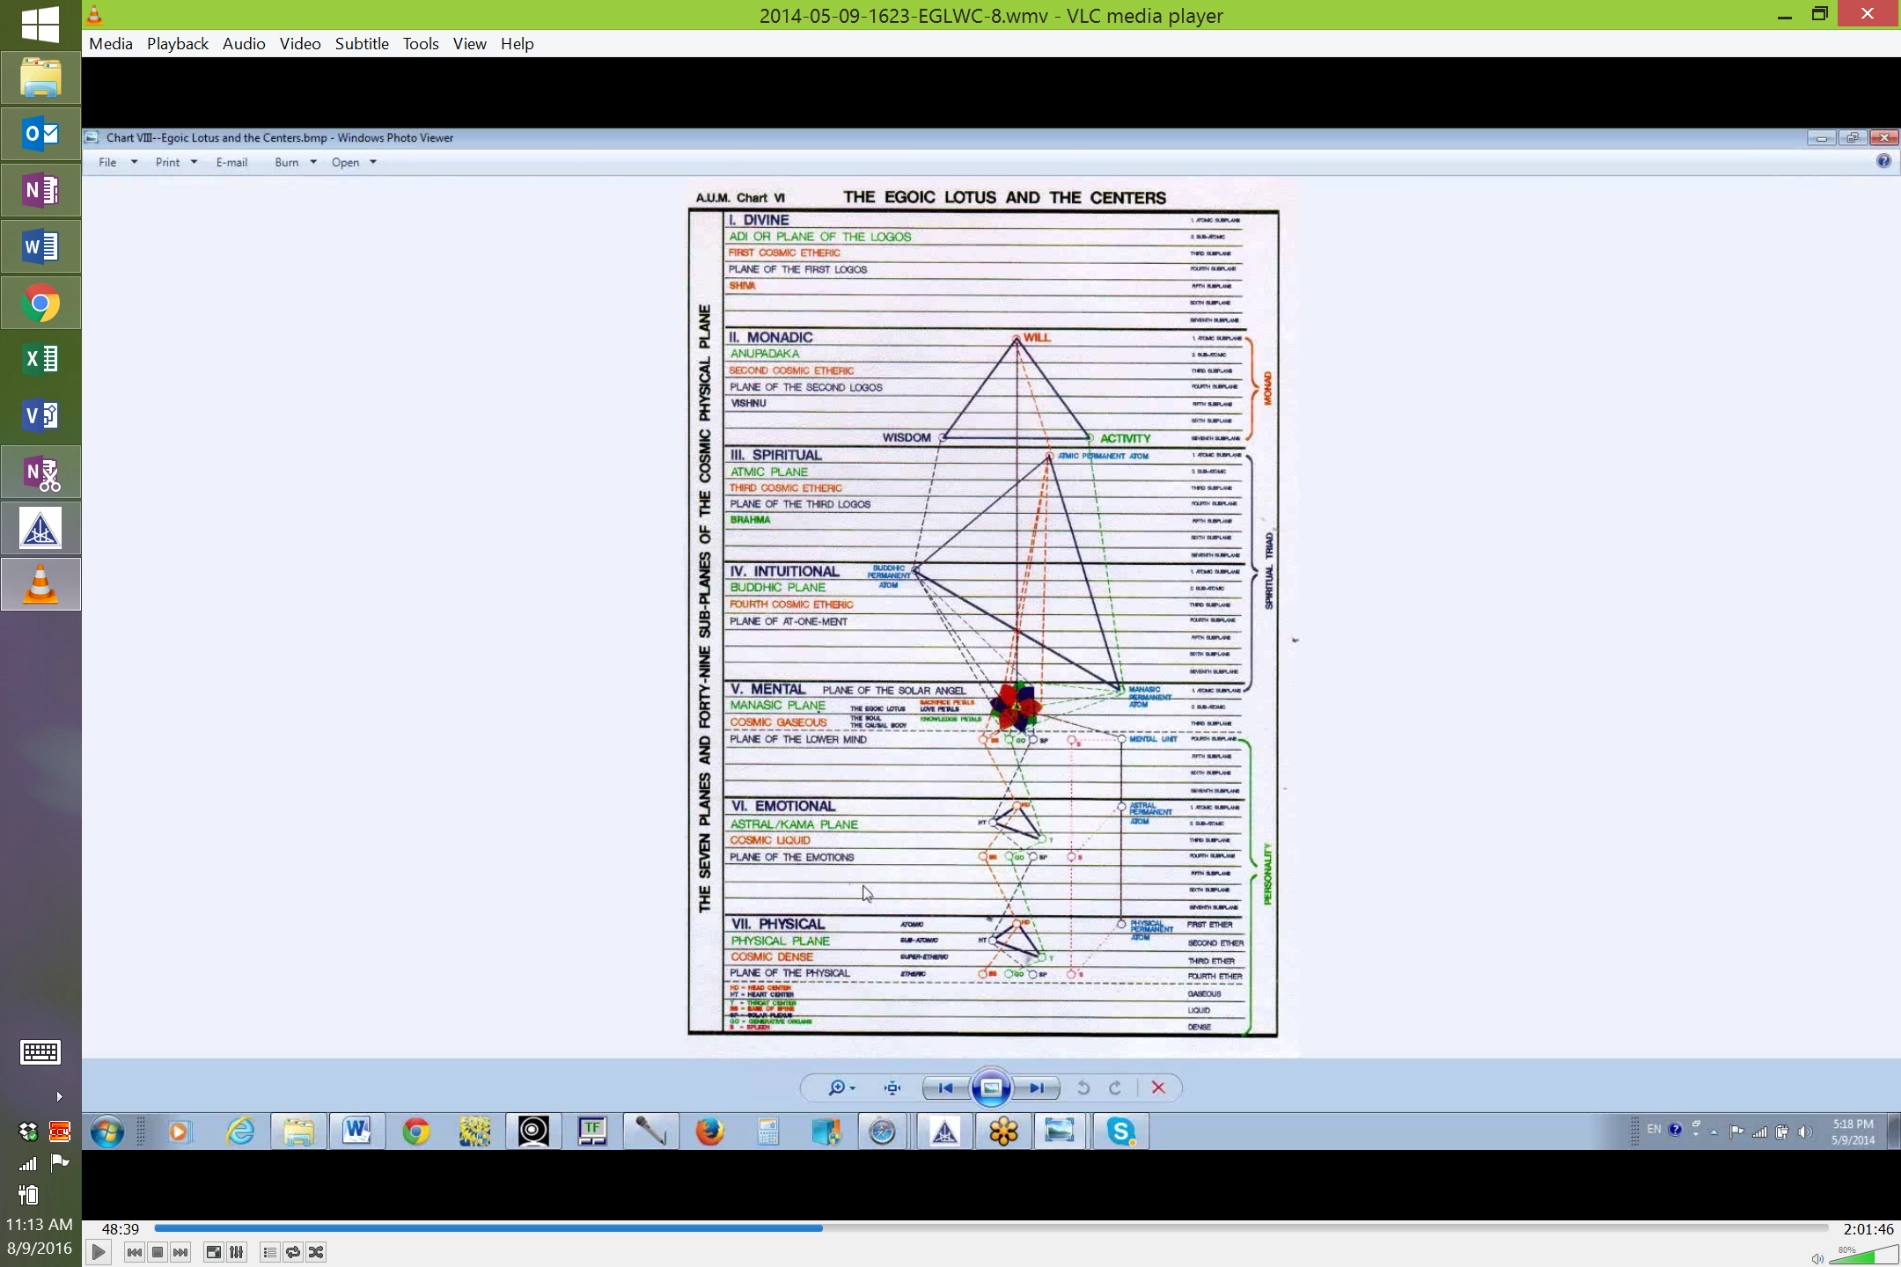Start Photo Viewer slide show button

991,1087
